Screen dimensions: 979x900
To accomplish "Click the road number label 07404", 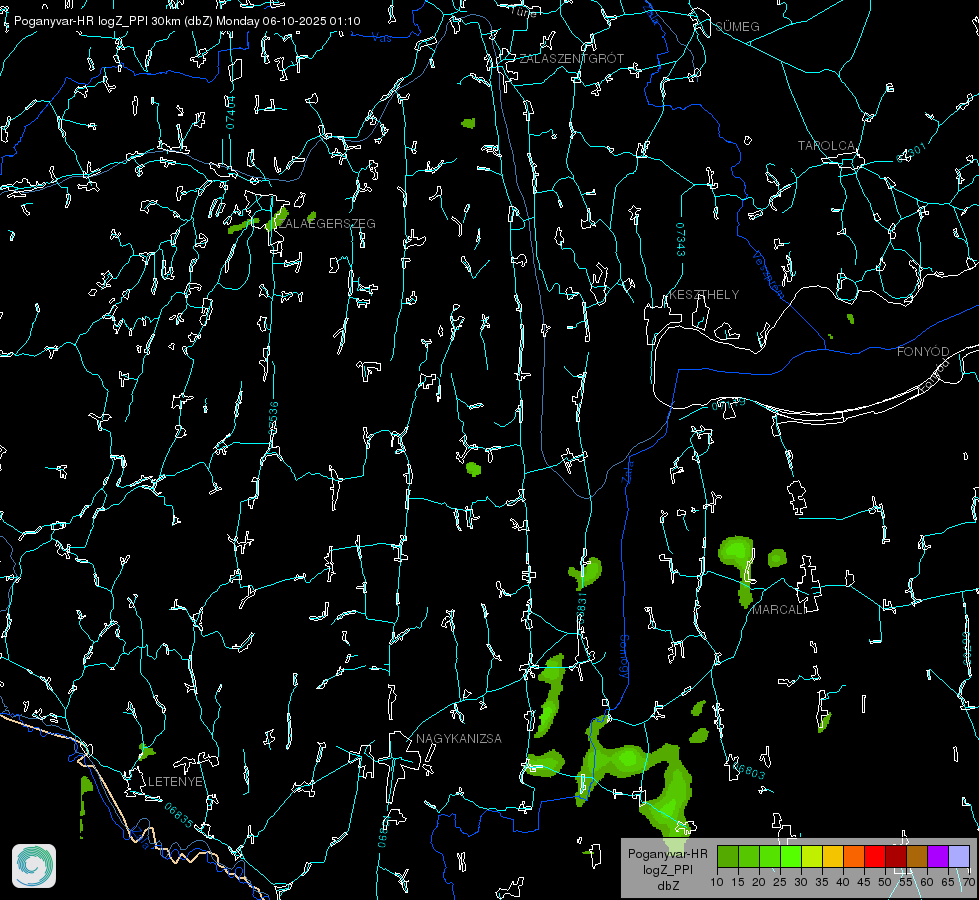I will click(x=231, y=113).
